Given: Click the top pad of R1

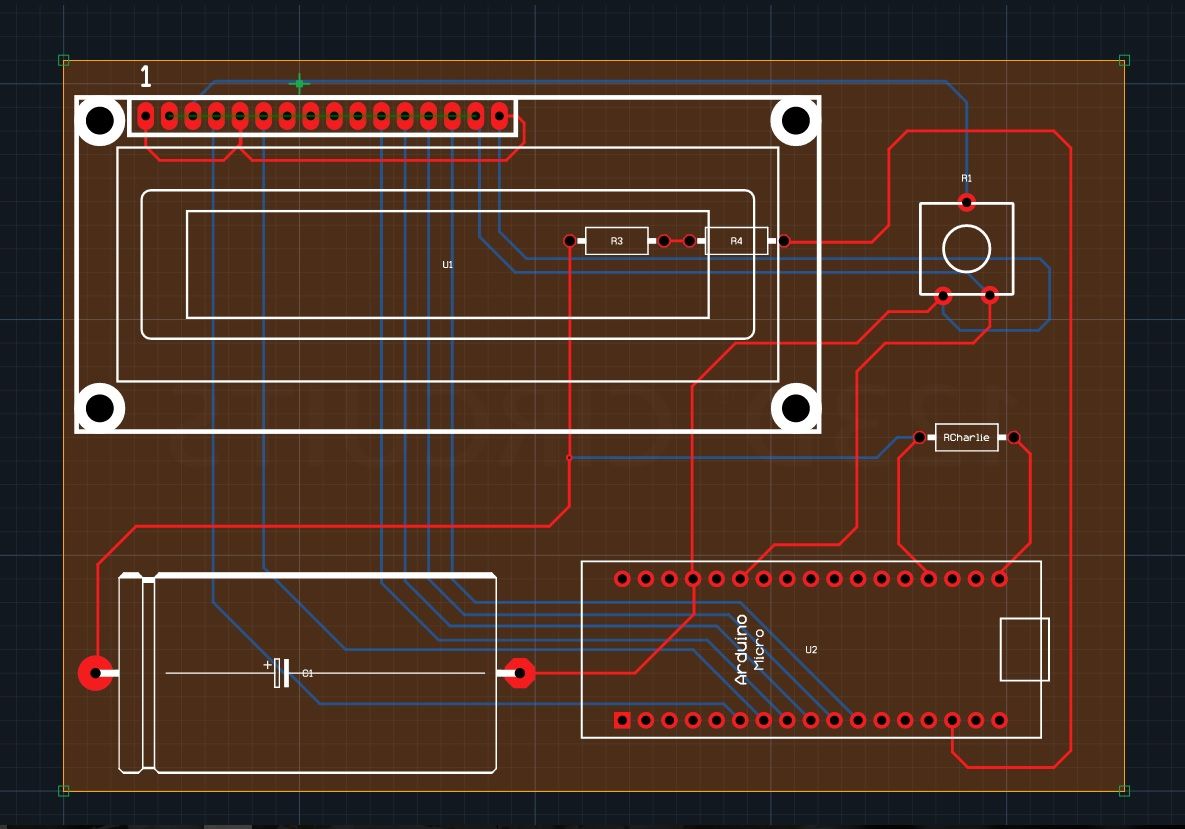Looking at the screenshot, I should coord(966,202).
